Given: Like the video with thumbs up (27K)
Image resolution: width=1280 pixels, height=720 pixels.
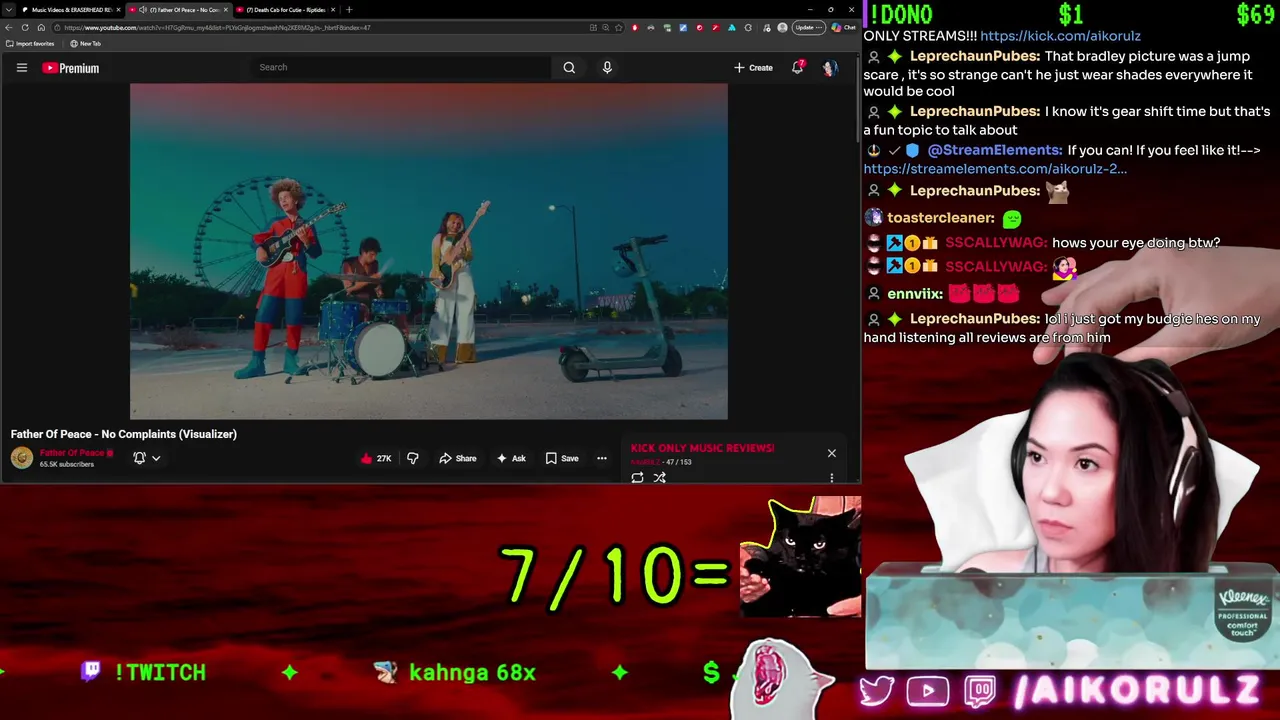Looking at the screenshot, I should click(376, 458).
